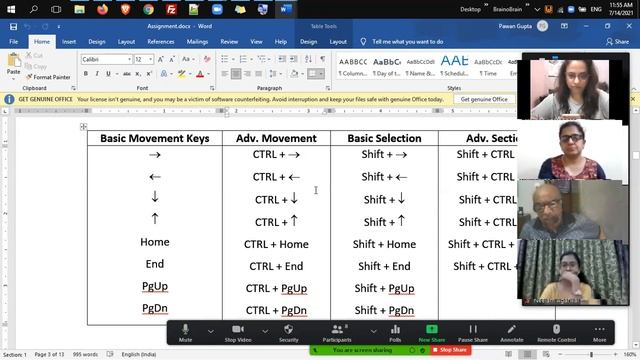Insert a bulleted list

(x=224, y=60)
